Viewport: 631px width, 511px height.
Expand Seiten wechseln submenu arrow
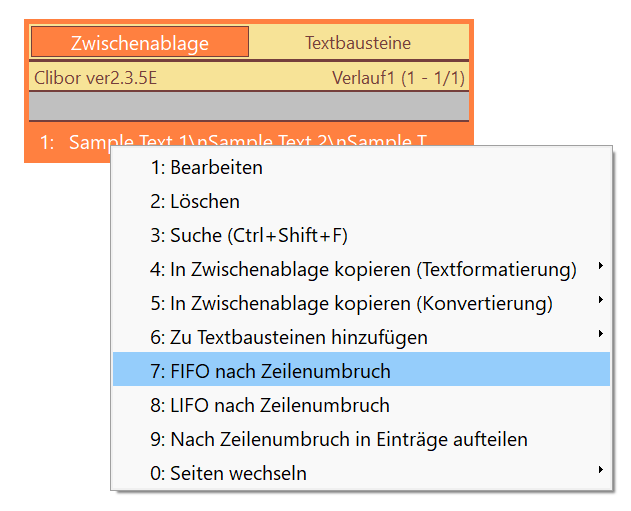(x=600, y=470)
